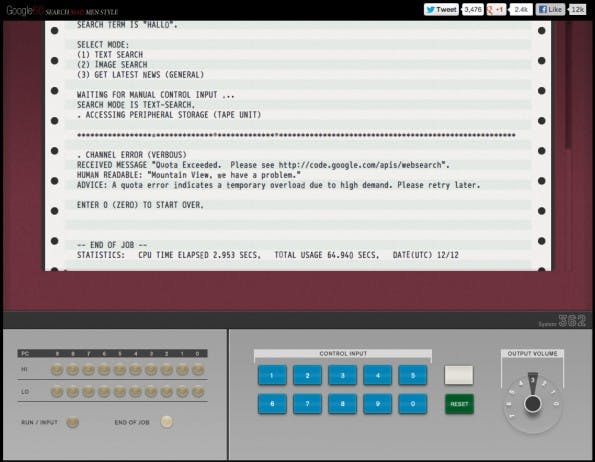This screenshot has width=595, height=462.
Task: Click the Facebook Like button
Action: (550, 9)
